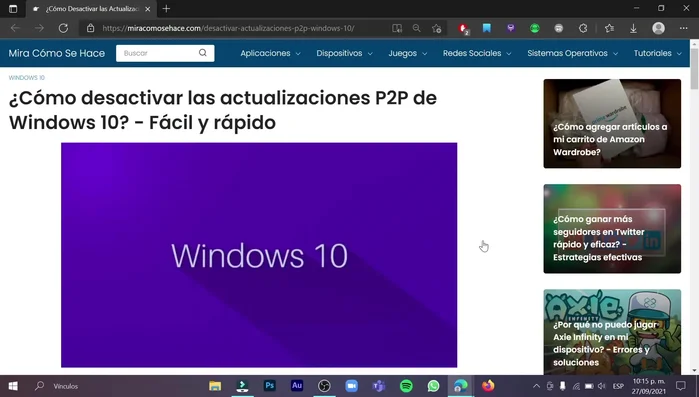The height and width of the screenshot is (397, 699).
Task: Click the WINDOWS 10 category breadcrumb
Action: point(27,78)
